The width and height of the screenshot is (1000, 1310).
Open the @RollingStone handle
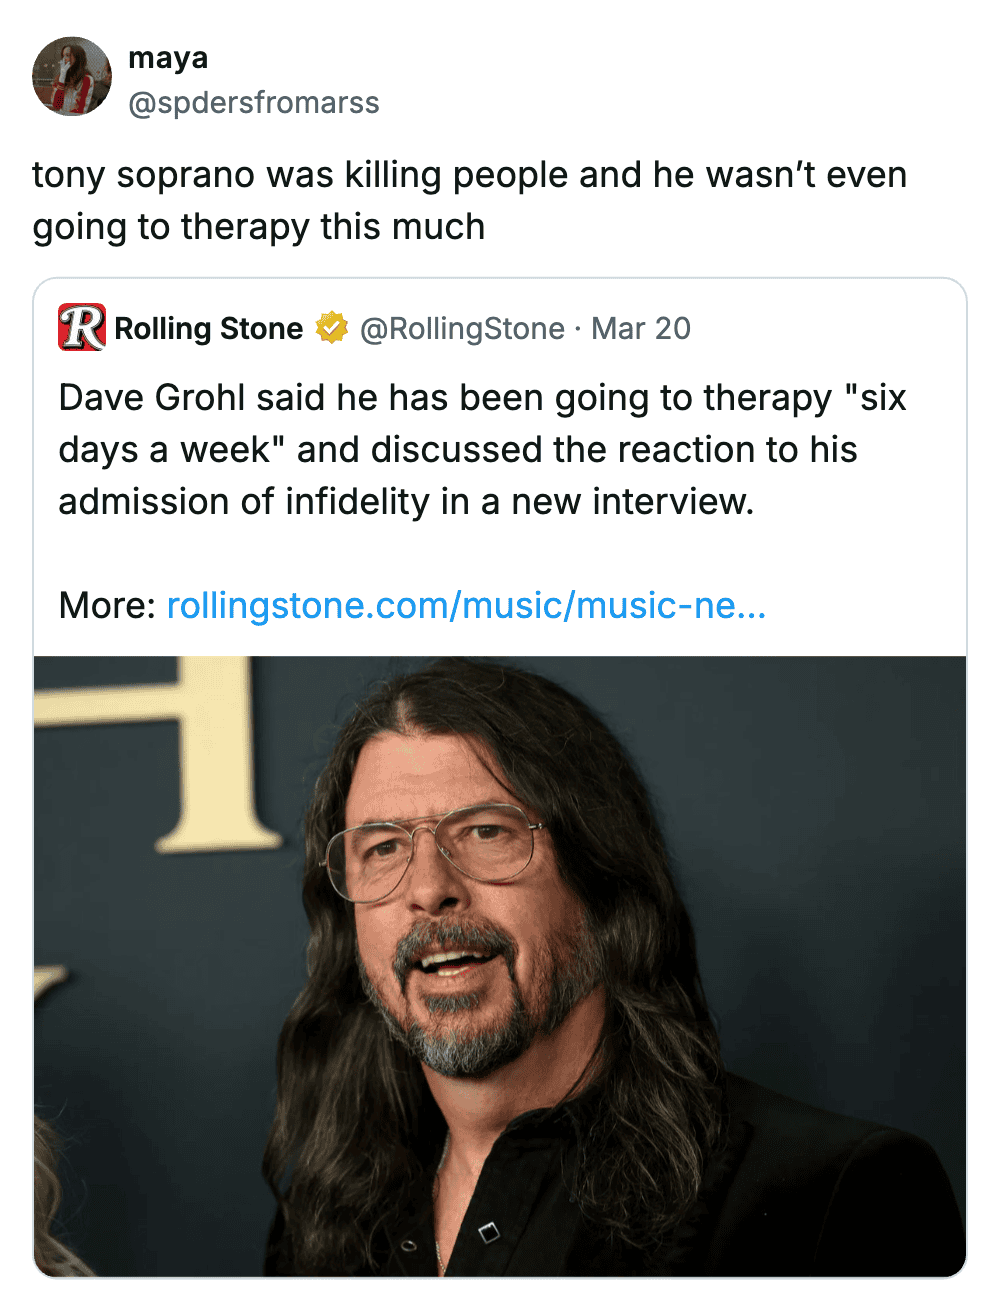pyautogui.click(x=462, y=328)
